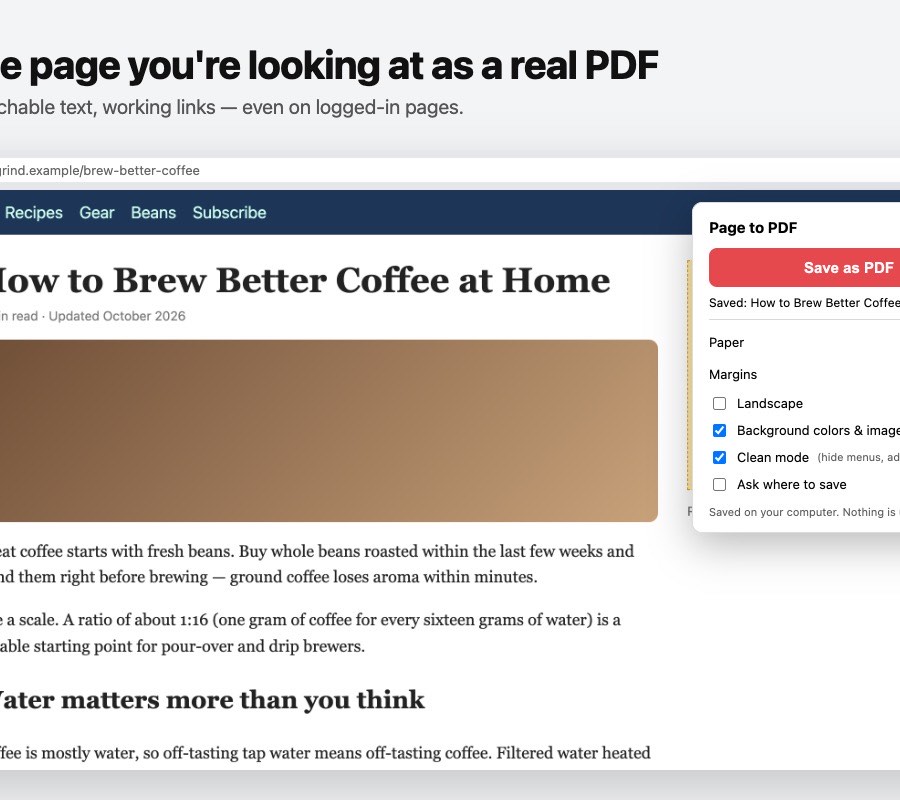Click the Margins label in popup
The width and height of the screenshot is (900, 800).
coord(733,375)
